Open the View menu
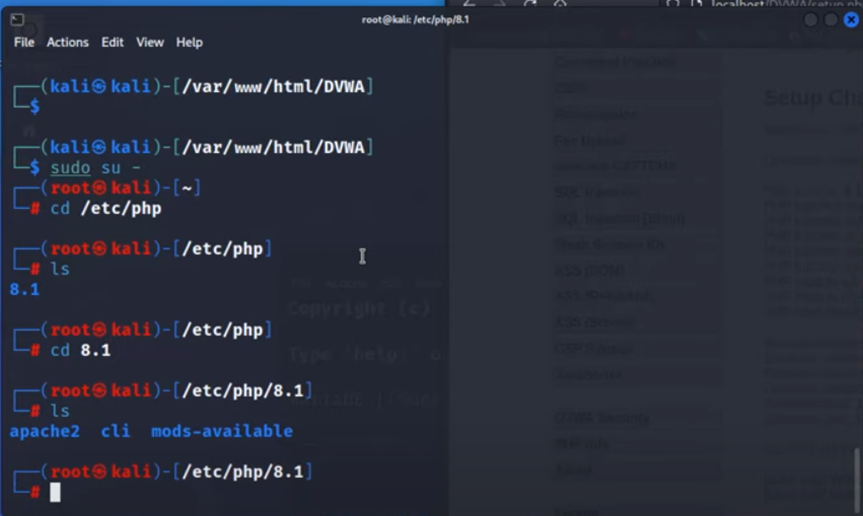Viewport: 863px width, 516px height. 150,42
